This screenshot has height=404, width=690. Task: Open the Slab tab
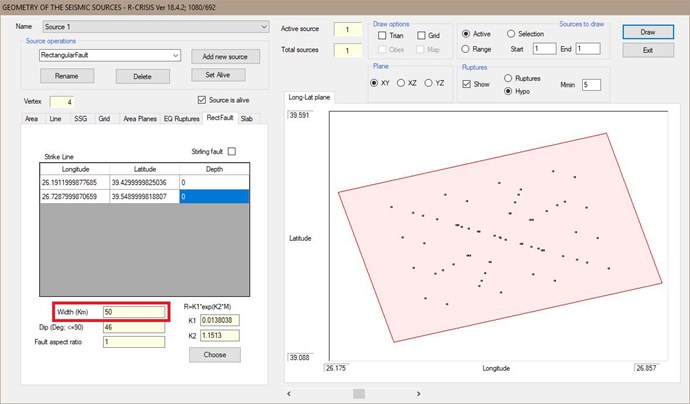pyautogui.click(x=246, y=119)
